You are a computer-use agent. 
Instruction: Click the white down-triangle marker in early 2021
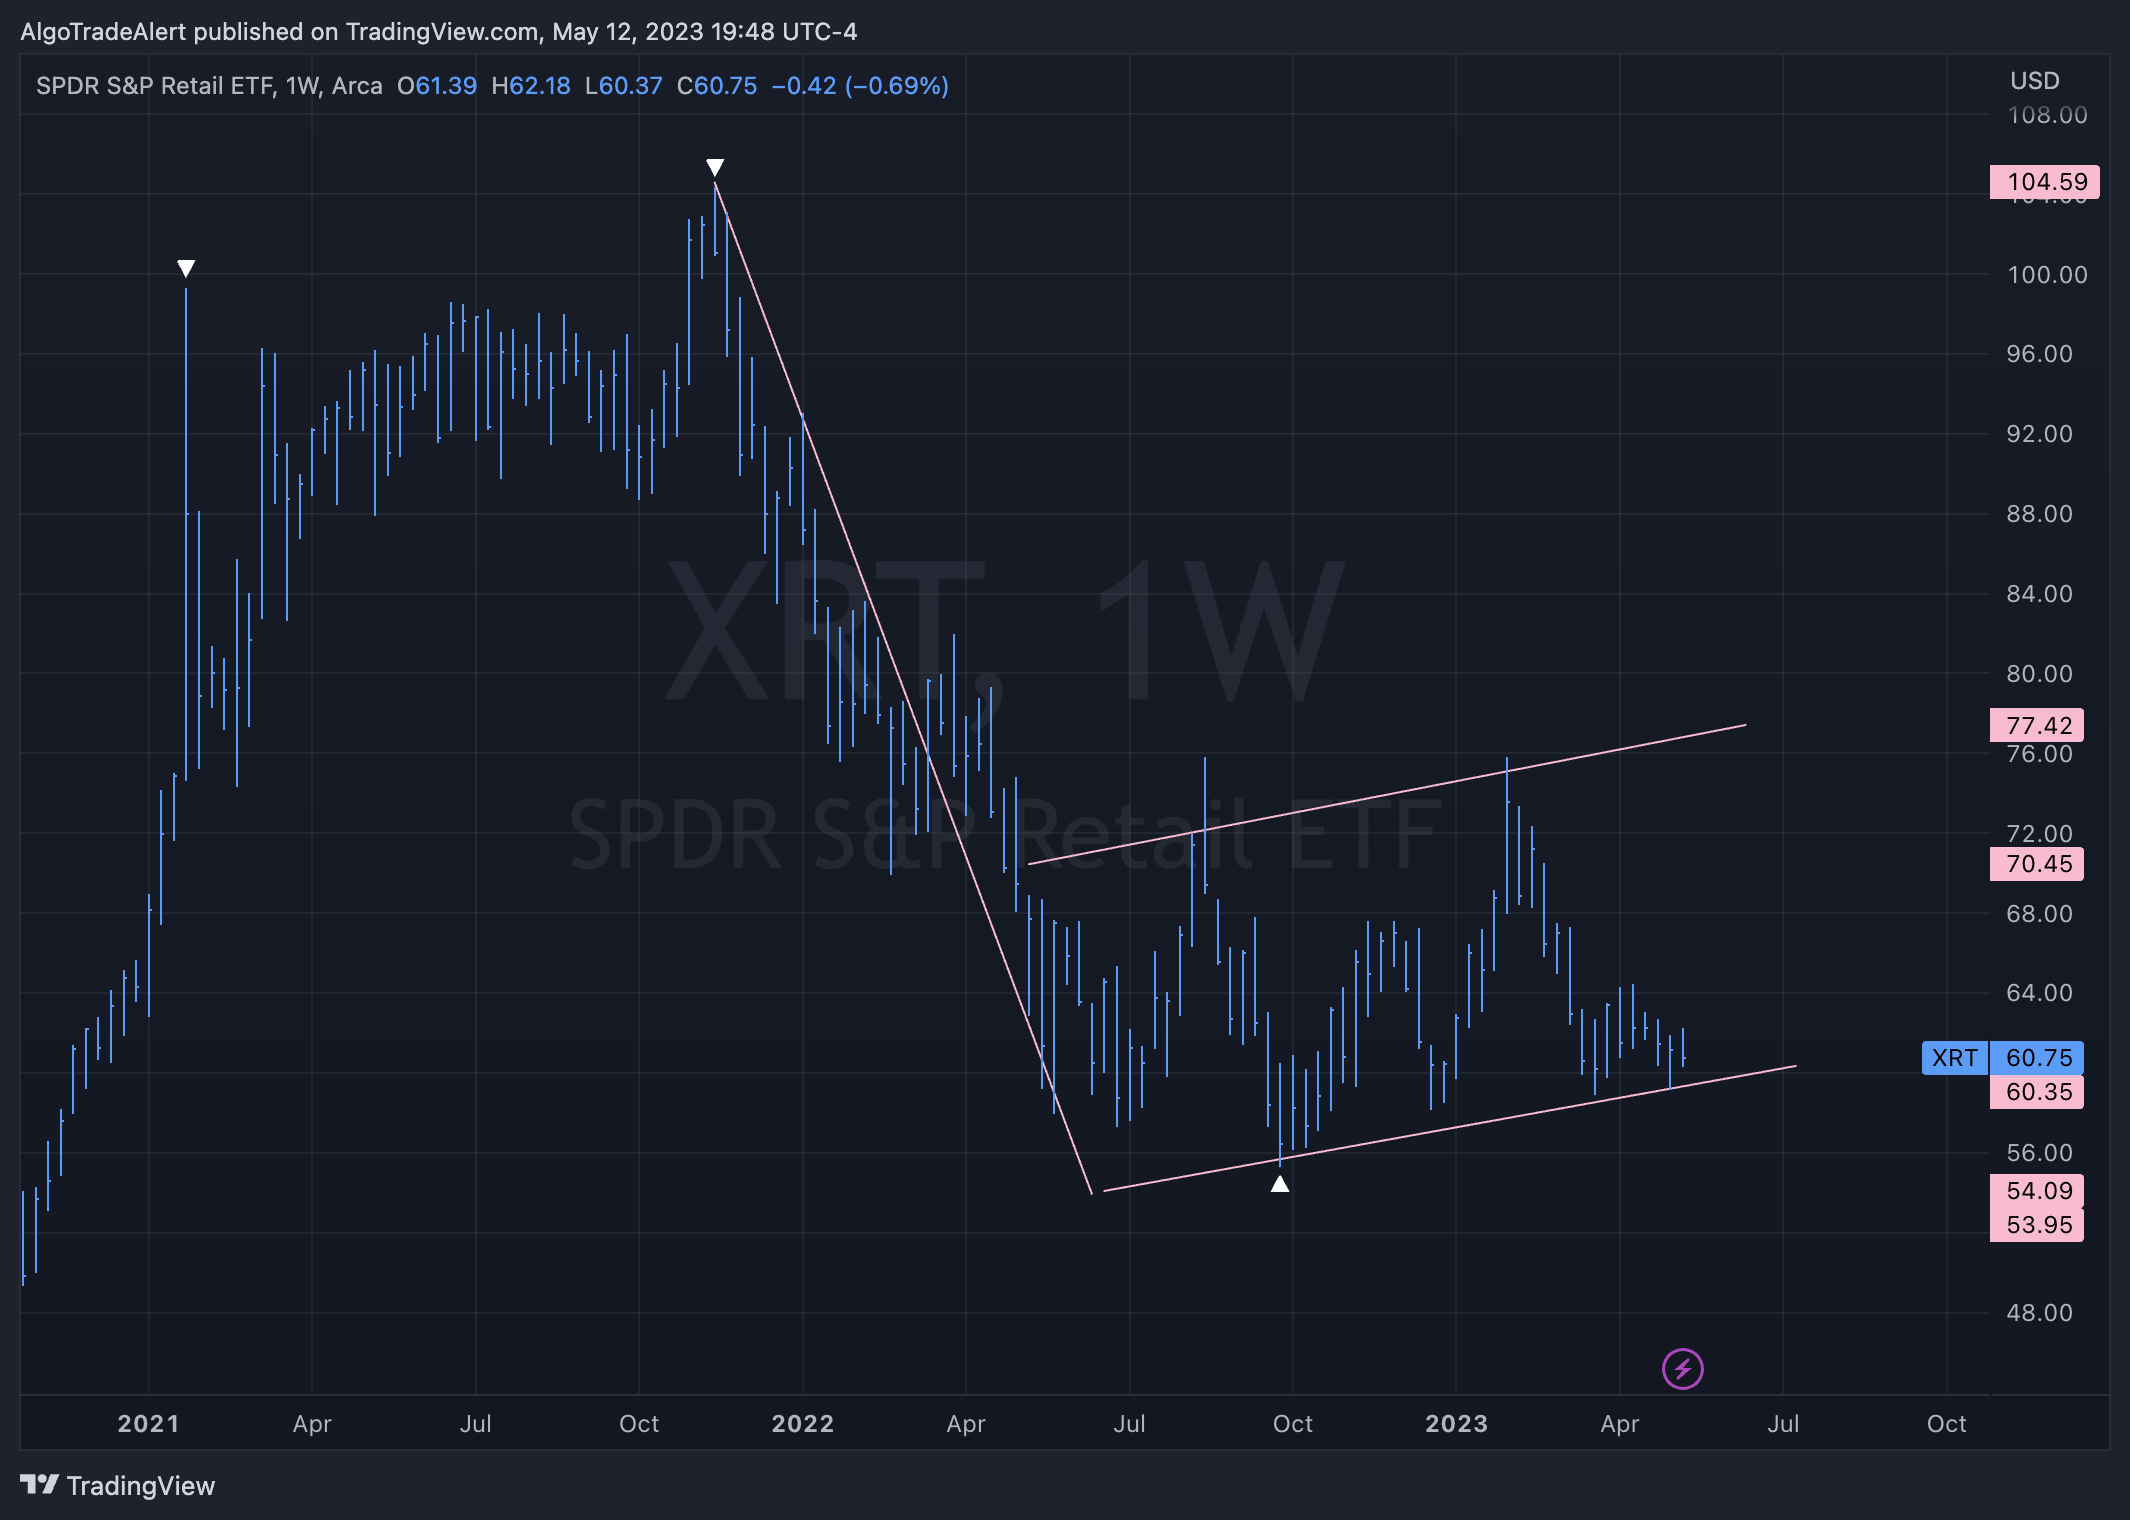pyautogui.click(x=186, y=268)
